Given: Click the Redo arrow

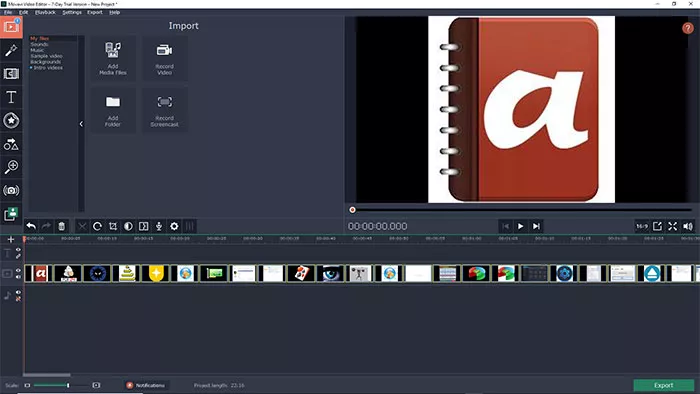Looking at the screenshot, I should (x=46, y=226).
